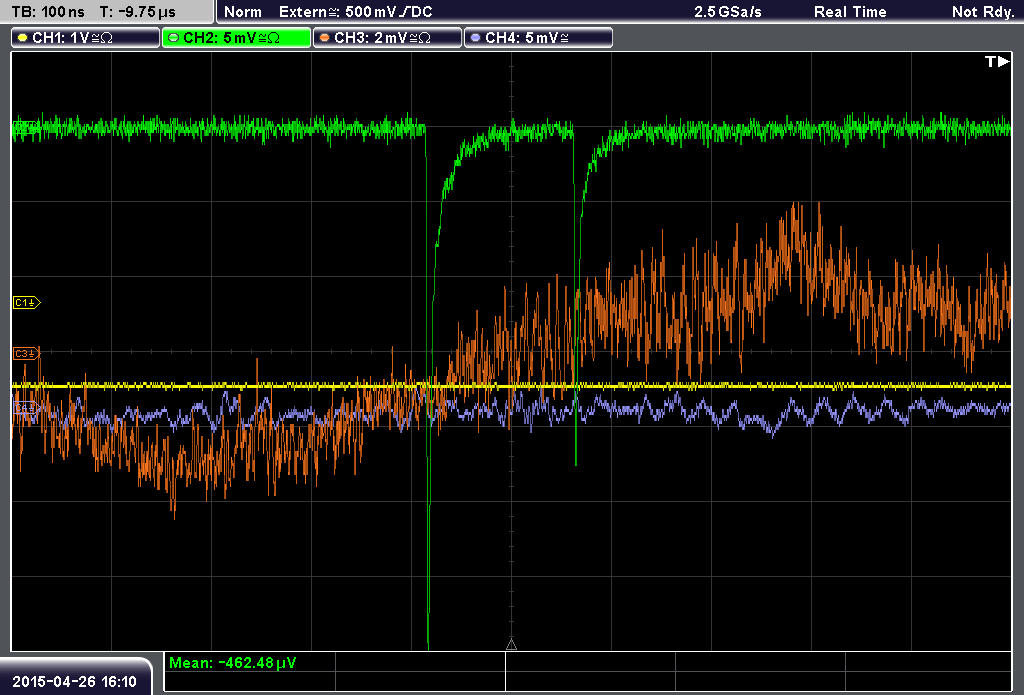
Task: Click the T trigger arrow marker
Action: tap(997, 61)
